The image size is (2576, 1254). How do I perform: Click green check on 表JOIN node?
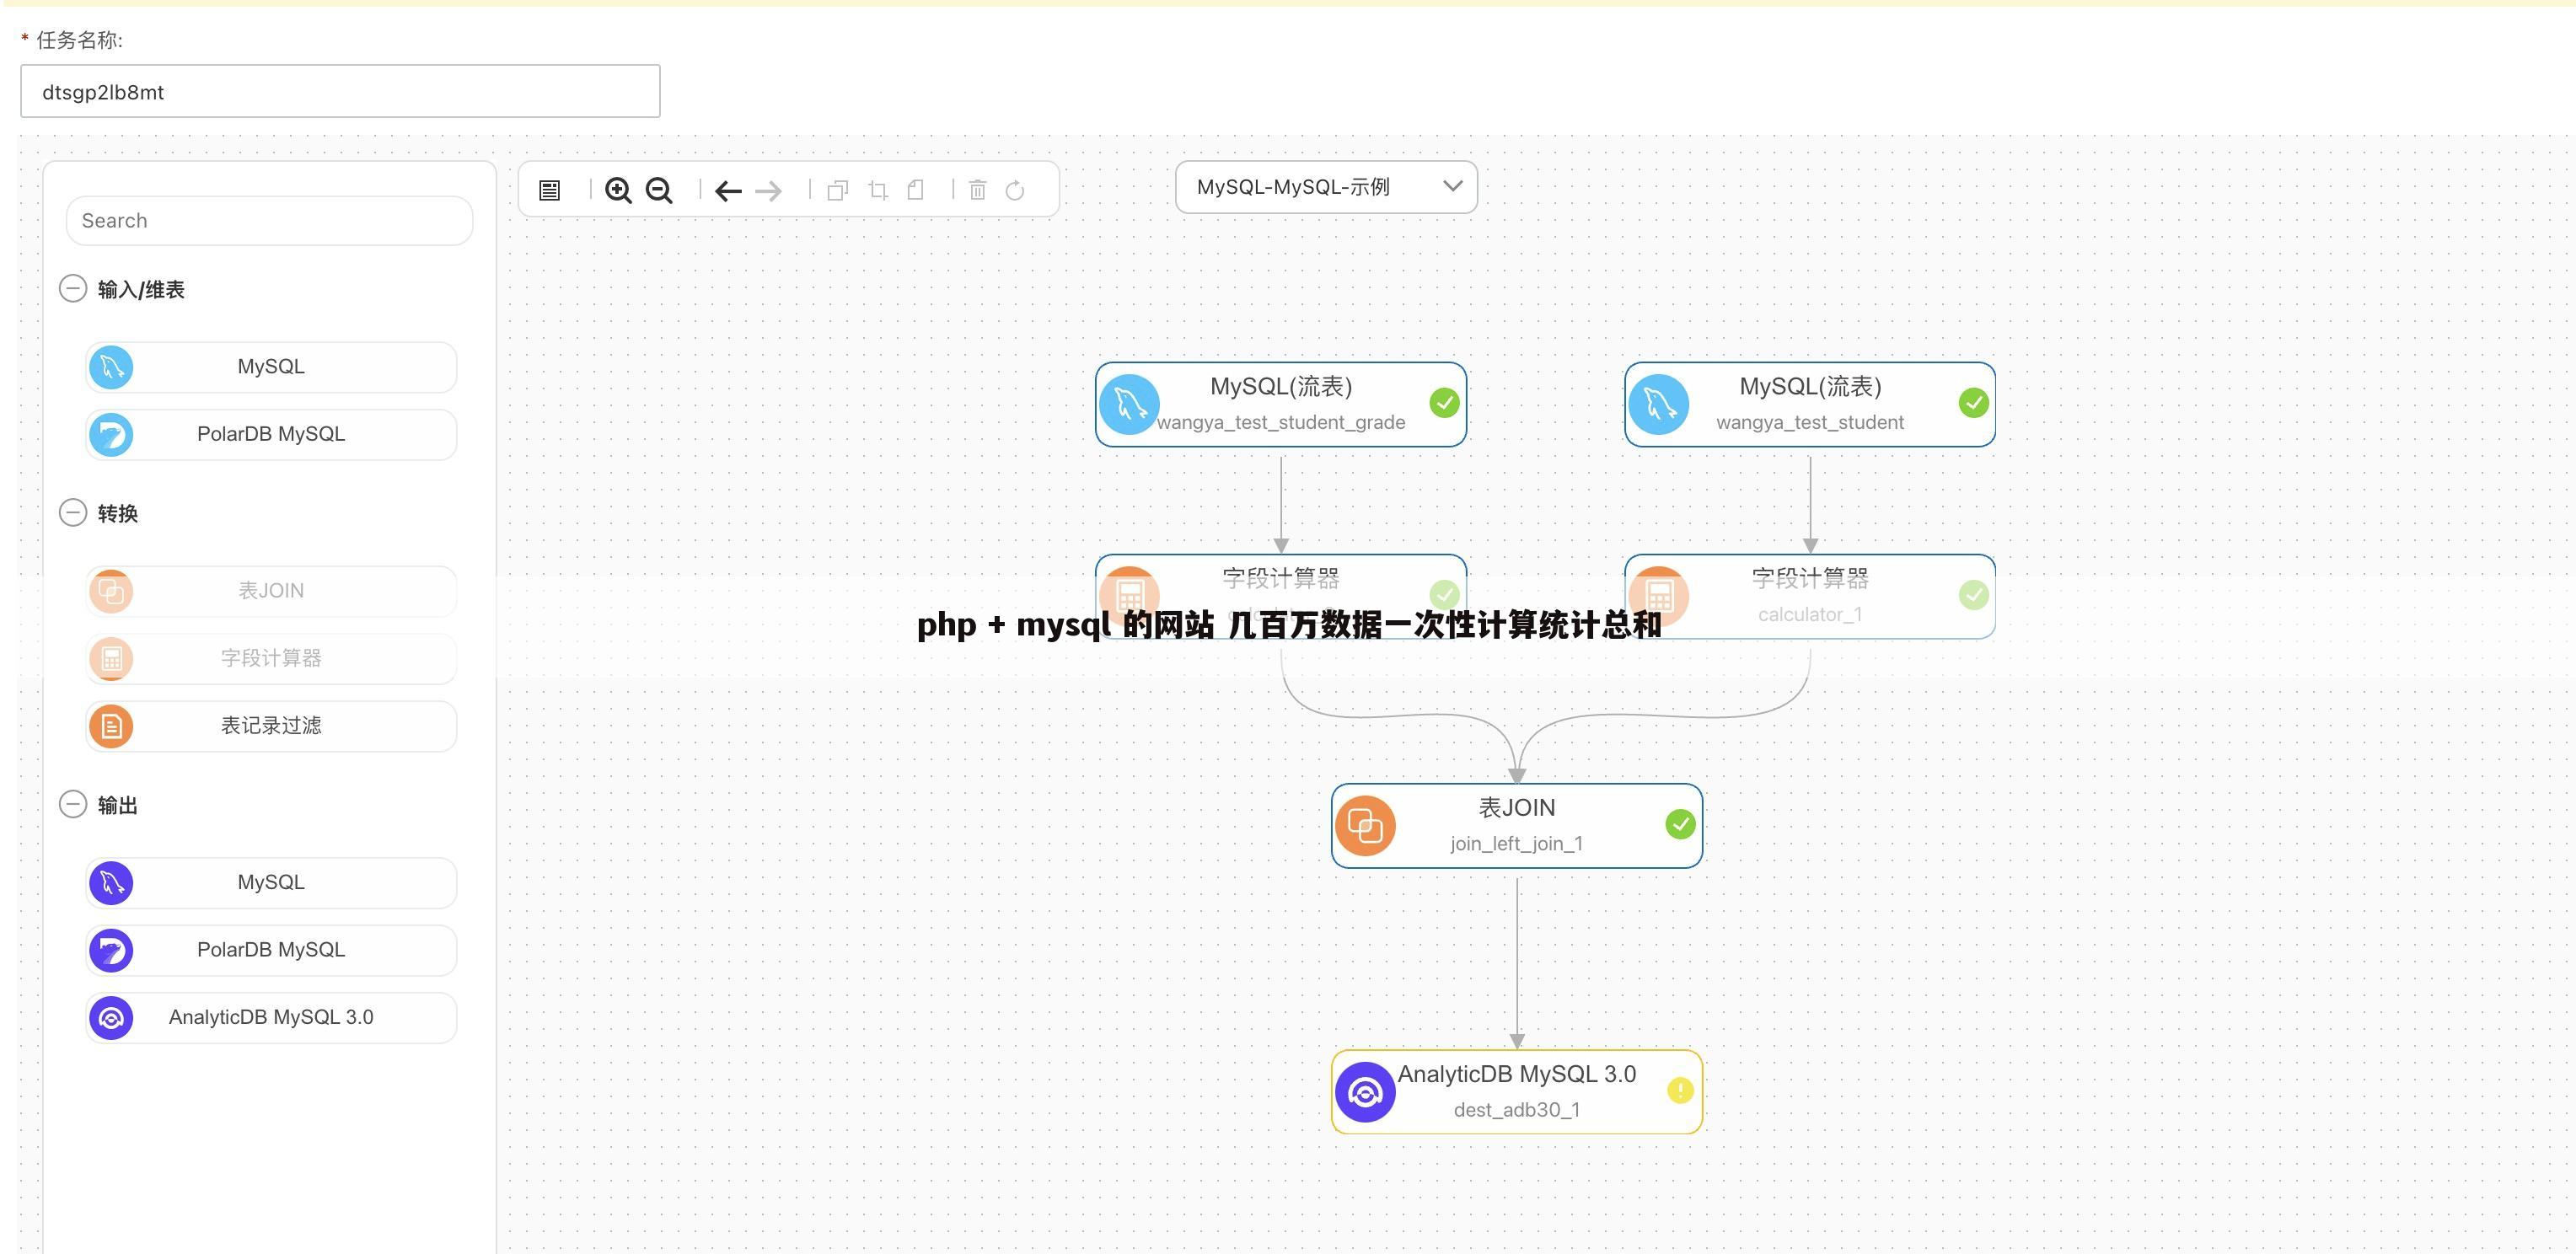point(1680,824)
